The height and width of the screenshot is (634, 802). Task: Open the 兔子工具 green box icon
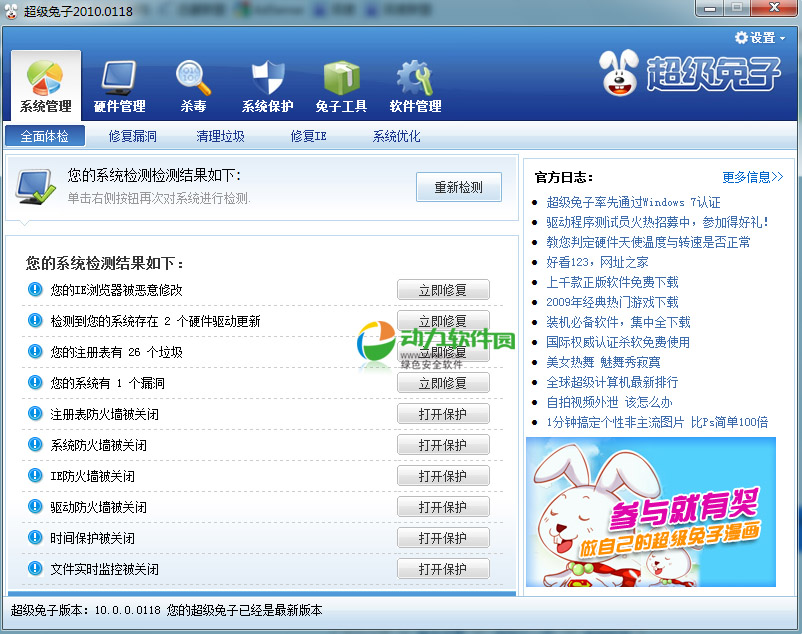click(x=341, y=78)
